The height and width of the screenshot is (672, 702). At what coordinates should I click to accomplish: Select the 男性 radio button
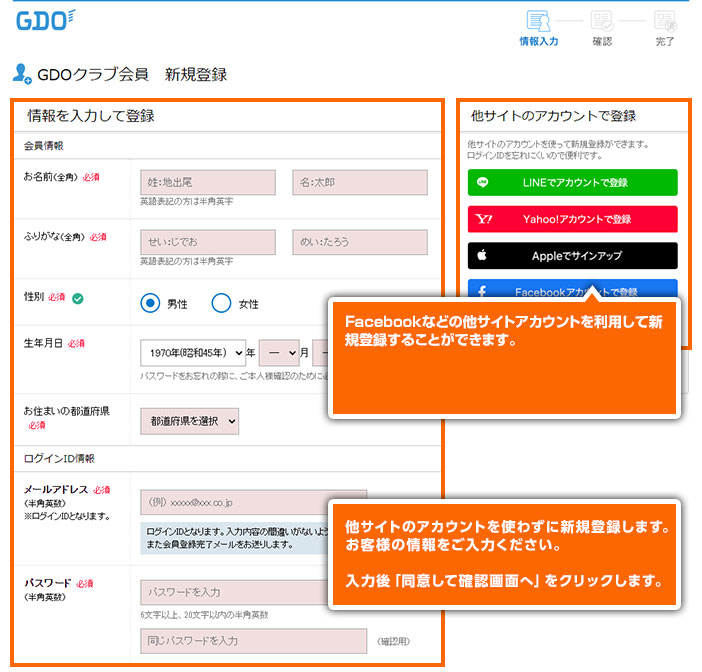pos(150,303)
